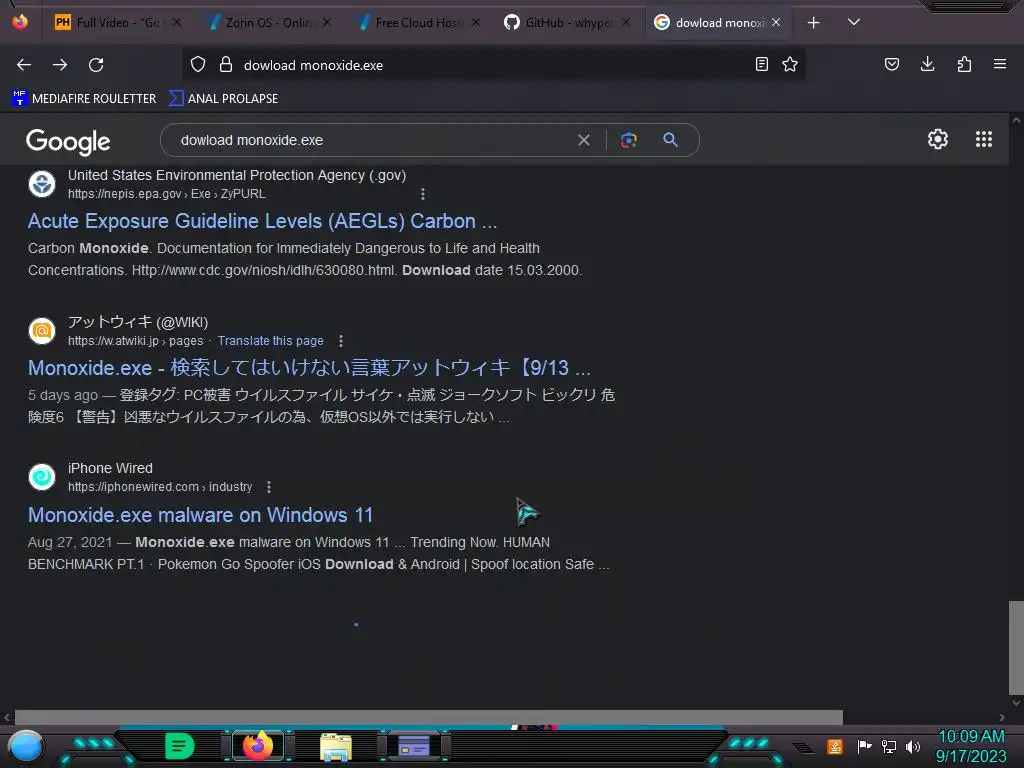
Task: Open options menu for EPA result
Action: click(x=423, y=194)
